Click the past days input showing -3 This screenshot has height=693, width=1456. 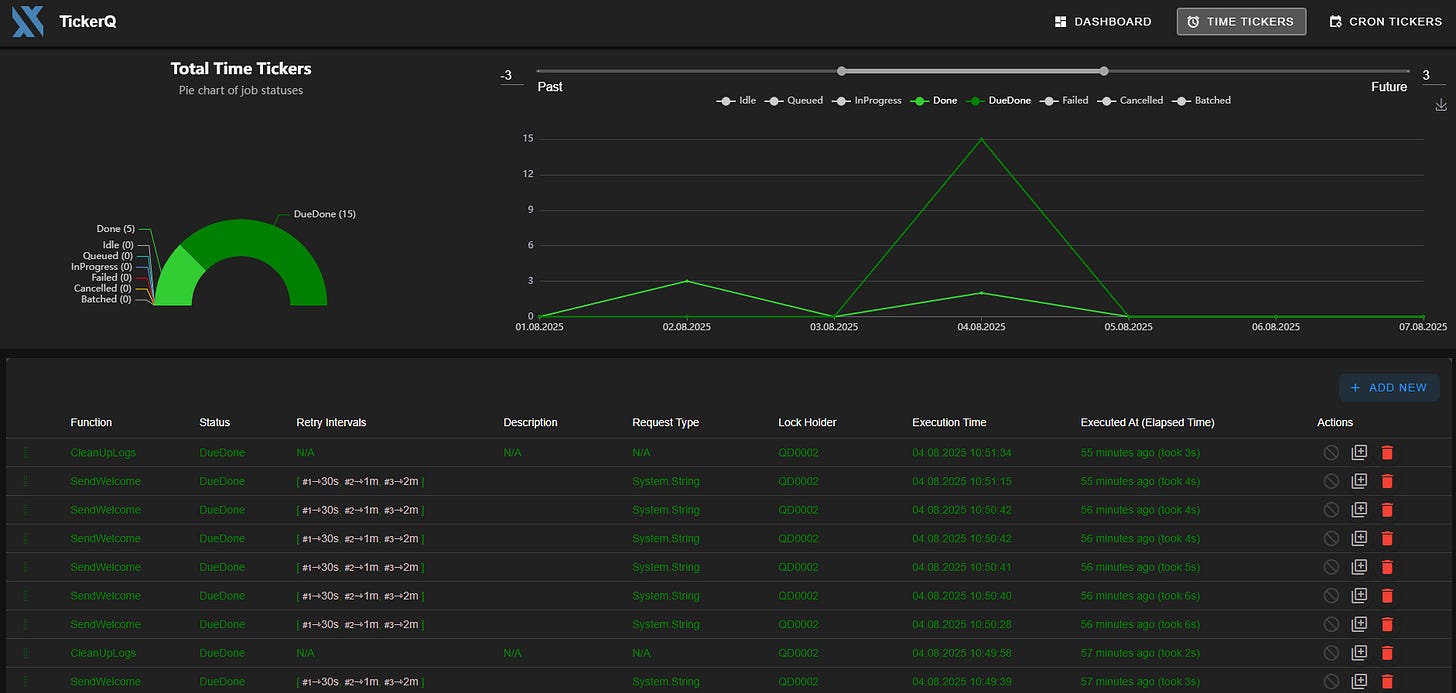(x=511, y=76)
